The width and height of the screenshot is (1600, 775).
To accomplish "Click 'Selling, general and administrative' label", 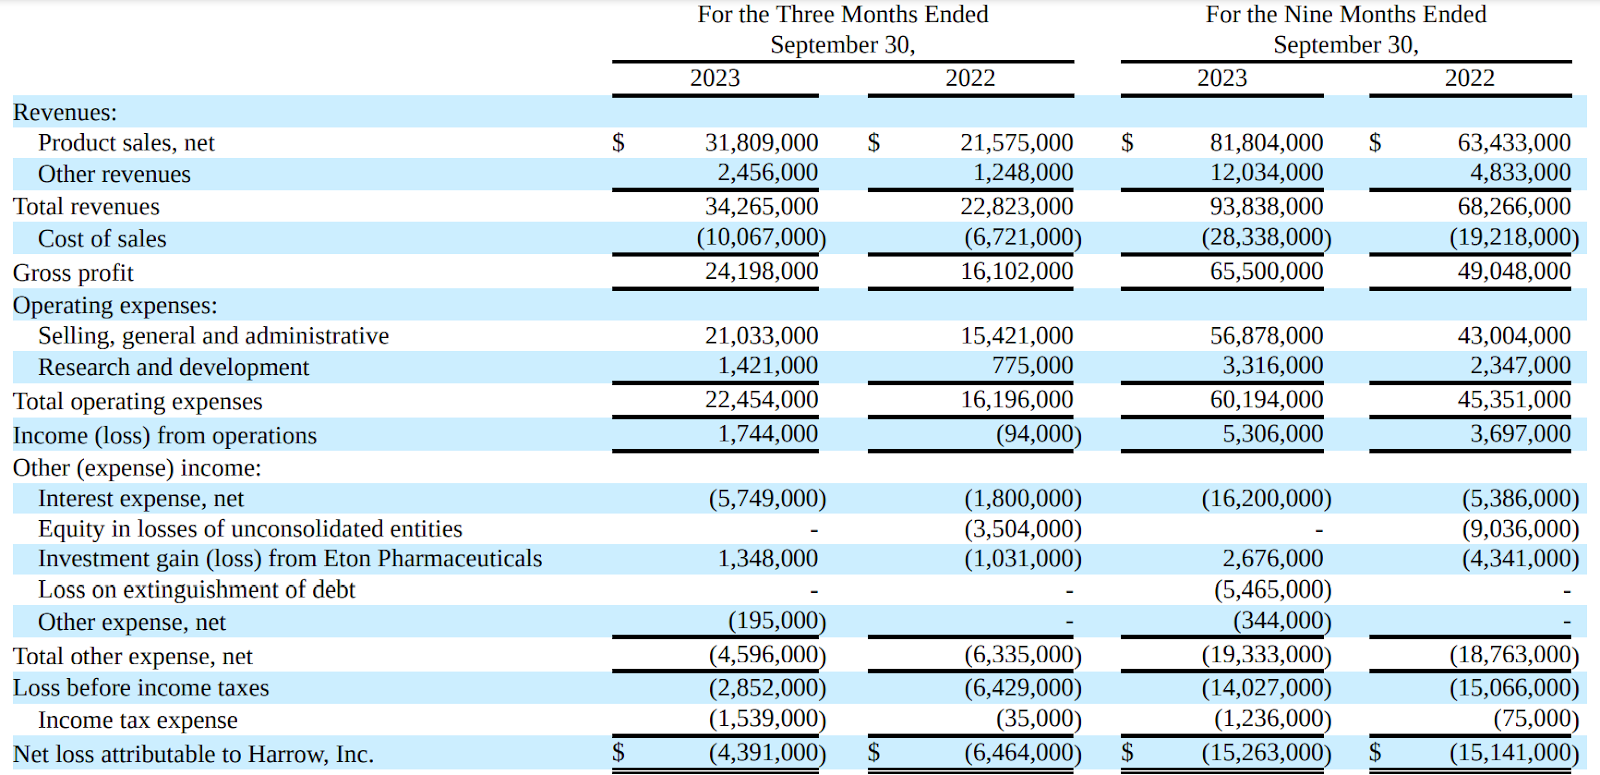I will pyautogui.click(x=213, y=335).
